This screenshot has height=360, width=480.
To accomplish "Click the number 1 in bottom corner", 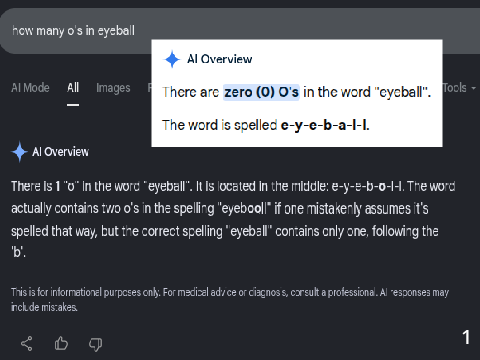I will pyautogui.click(x=466, y=337).
